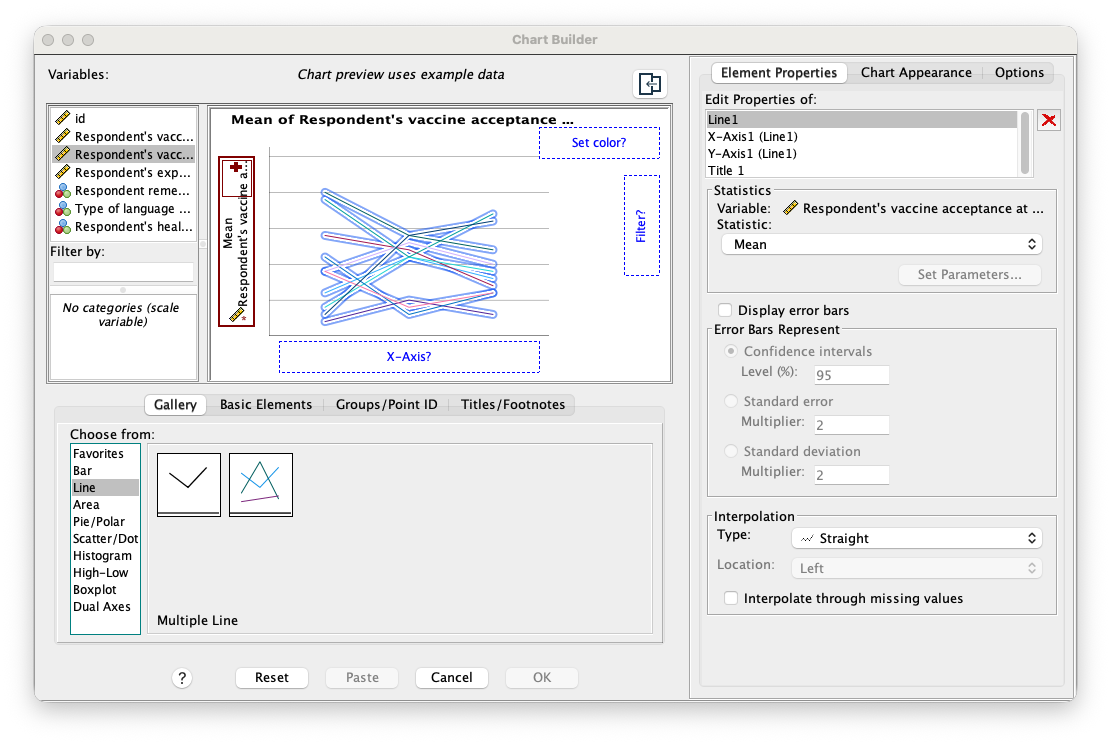The image size is (1111, 744).
Task: Enable Display error bars checkbox
Action: (x=725, y=310)
